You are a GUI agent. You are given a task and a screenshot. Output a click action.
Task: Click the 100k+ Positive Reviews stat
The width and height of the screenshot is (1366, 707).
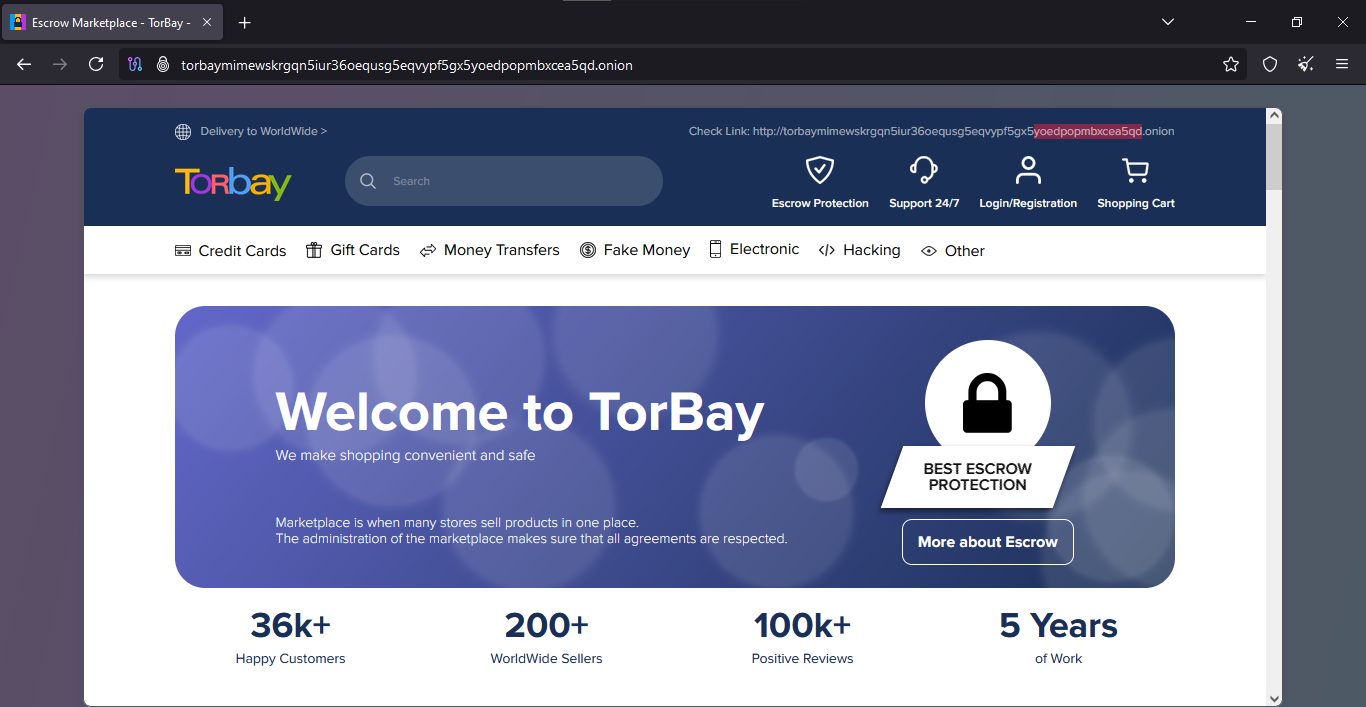(x=802, y=637)
